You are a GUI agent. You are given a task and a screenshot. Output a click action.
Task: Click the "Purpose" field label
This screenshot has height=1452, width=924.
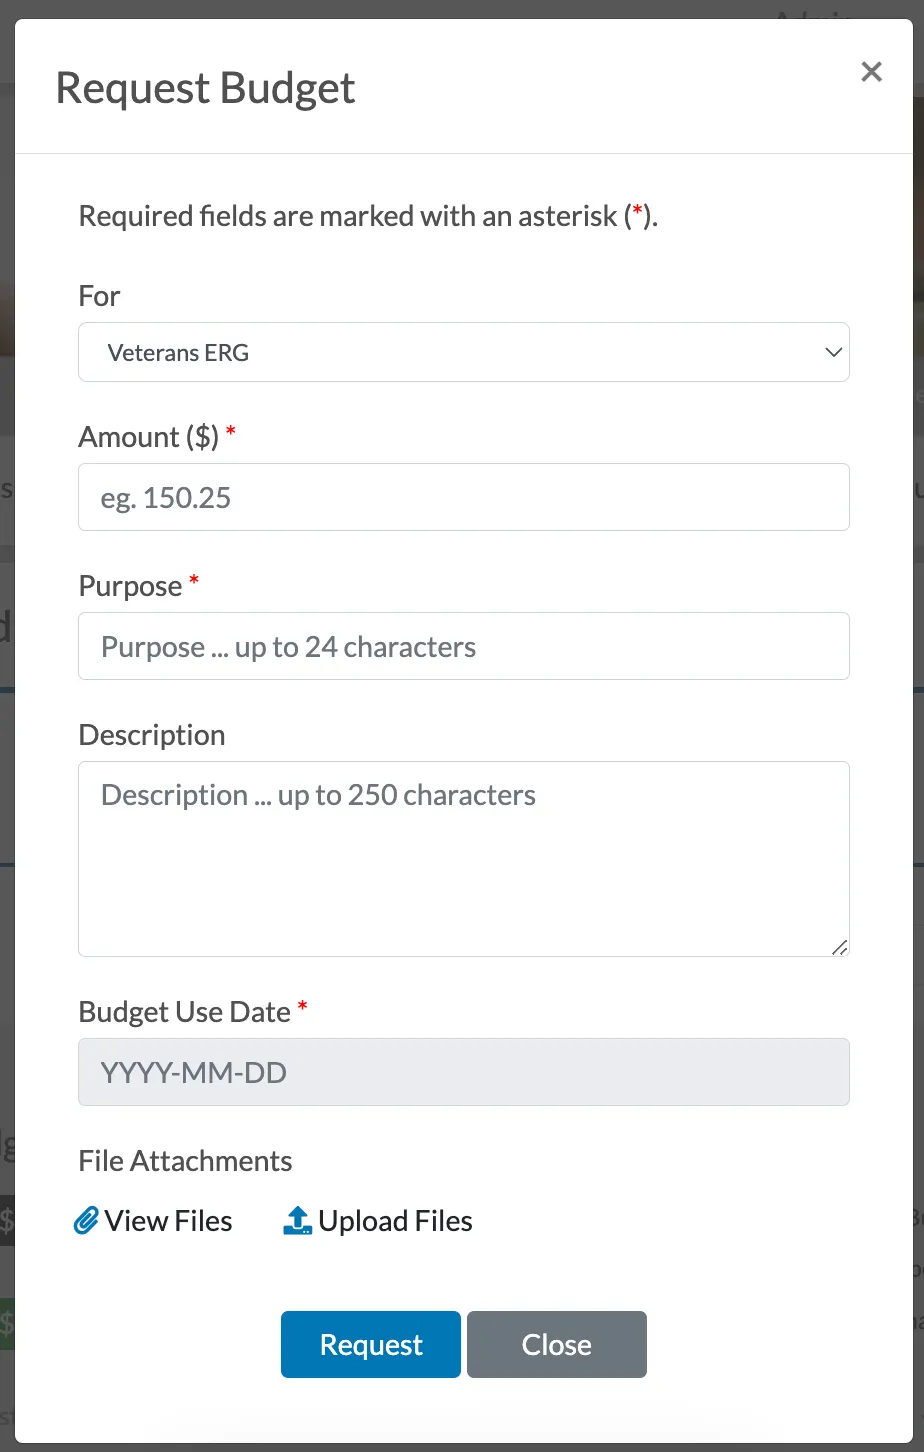pos(130,586)
